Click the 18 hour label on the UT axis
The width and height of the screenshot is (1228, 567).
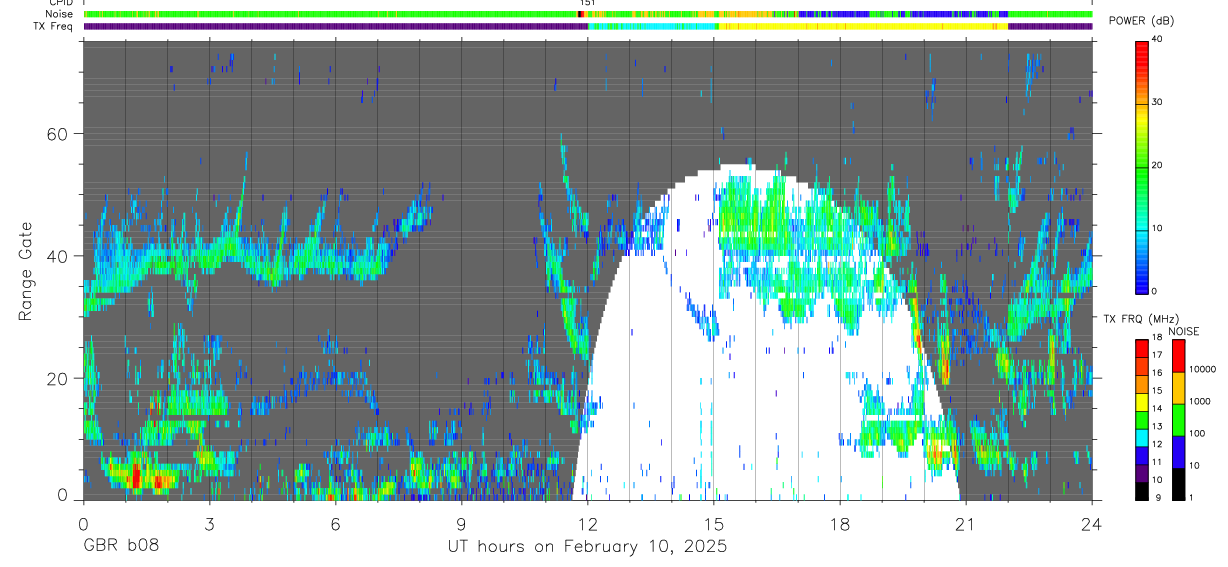tap(839, 523)
